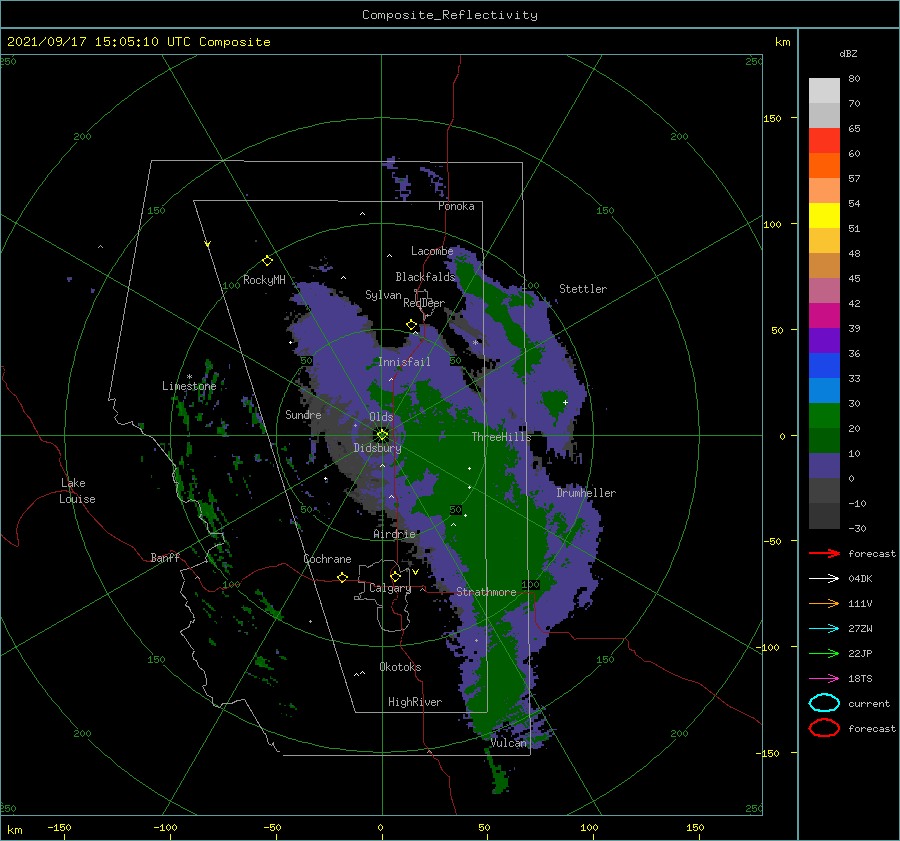Click the Olds city label
The height and width of the screenshot is (841, 900).
(x=381, y=417)
